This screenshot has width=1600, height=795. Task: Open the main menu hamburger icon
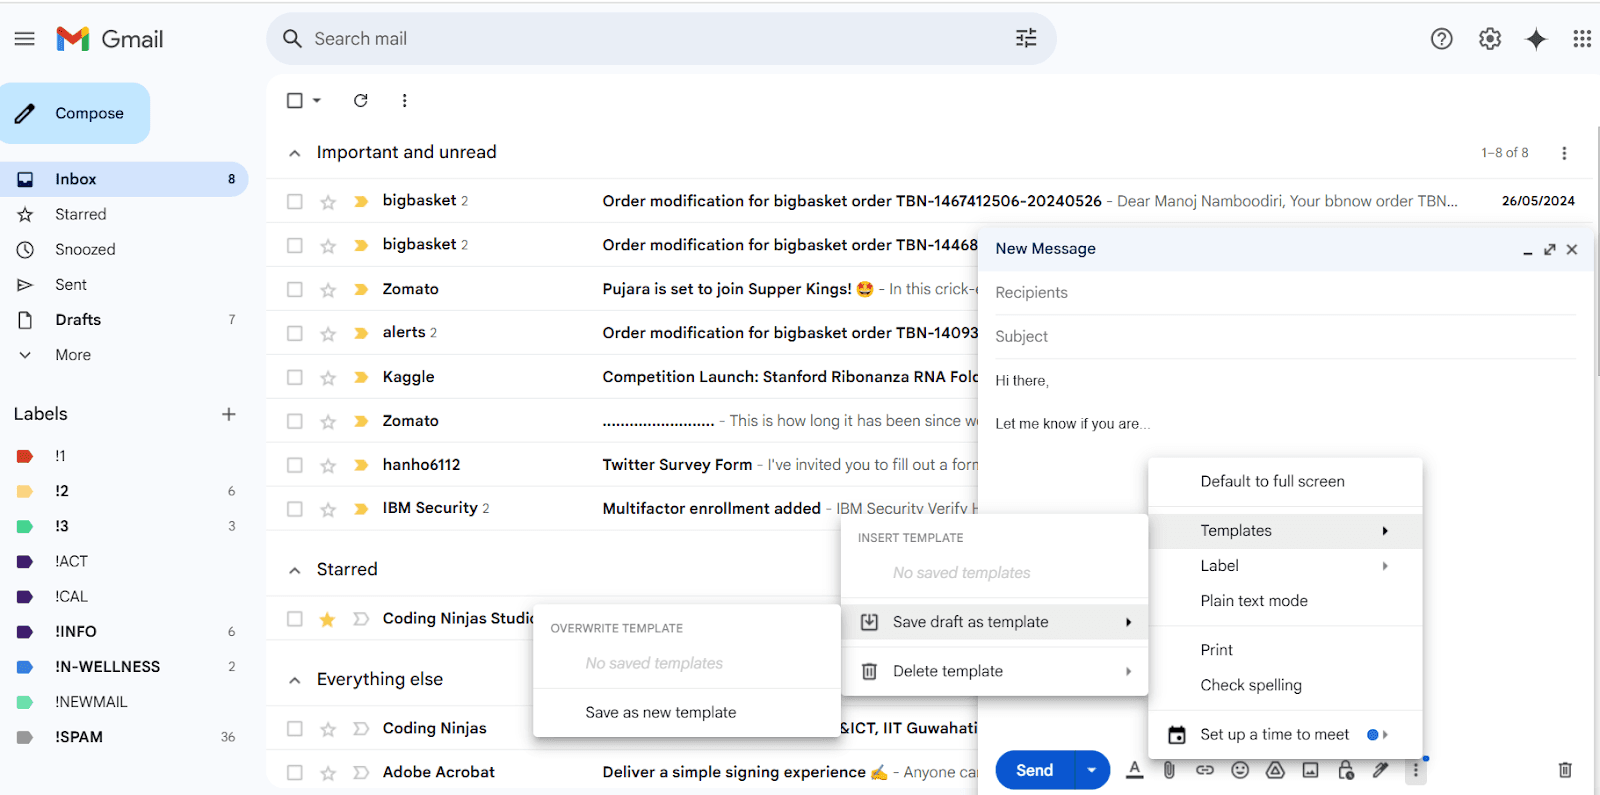[x=24, y=39]
